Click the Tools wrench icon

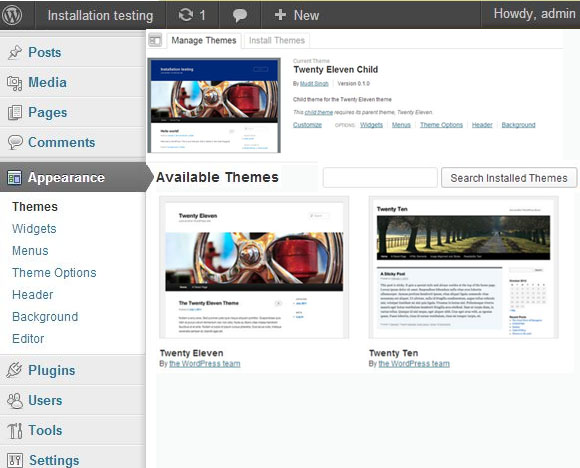[15, 431]
